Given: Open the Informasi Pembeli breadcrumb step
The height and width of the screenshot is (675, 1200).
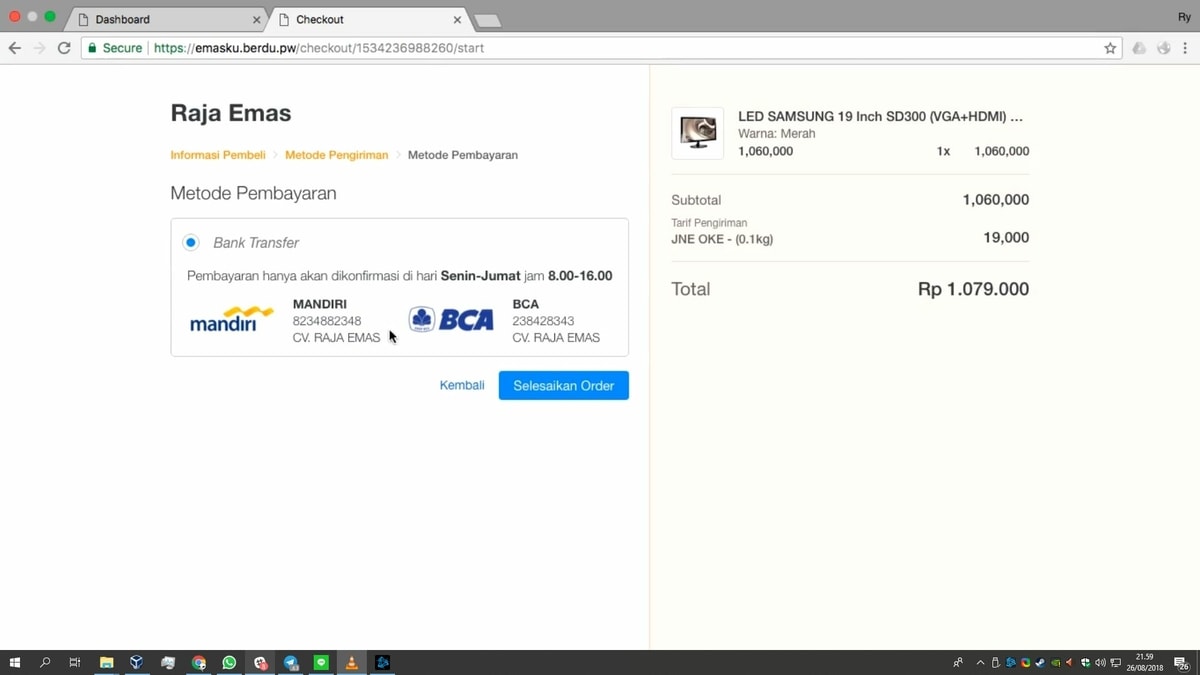Looking at the screenshot, I should (218, 155).
